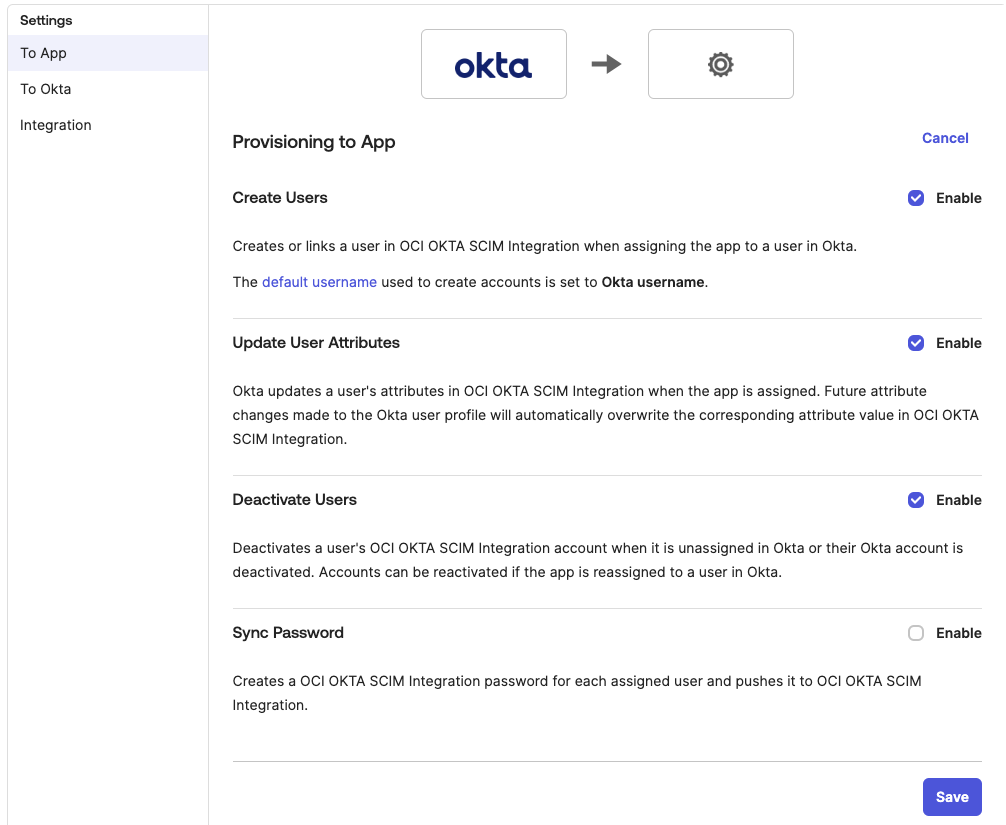Screen dimensions: 1006x825
Task: Open the default username link
Action: [x=319, y=282]
